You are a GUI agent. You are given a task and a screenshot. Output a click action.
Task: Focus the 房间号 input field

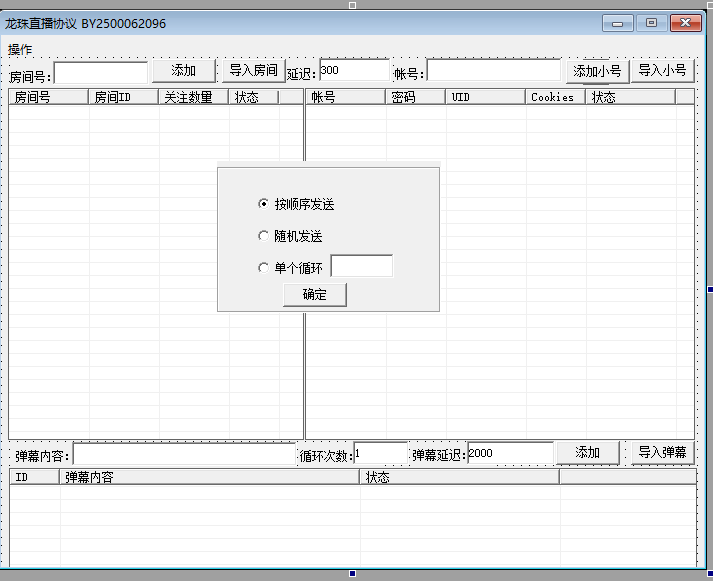100,73
